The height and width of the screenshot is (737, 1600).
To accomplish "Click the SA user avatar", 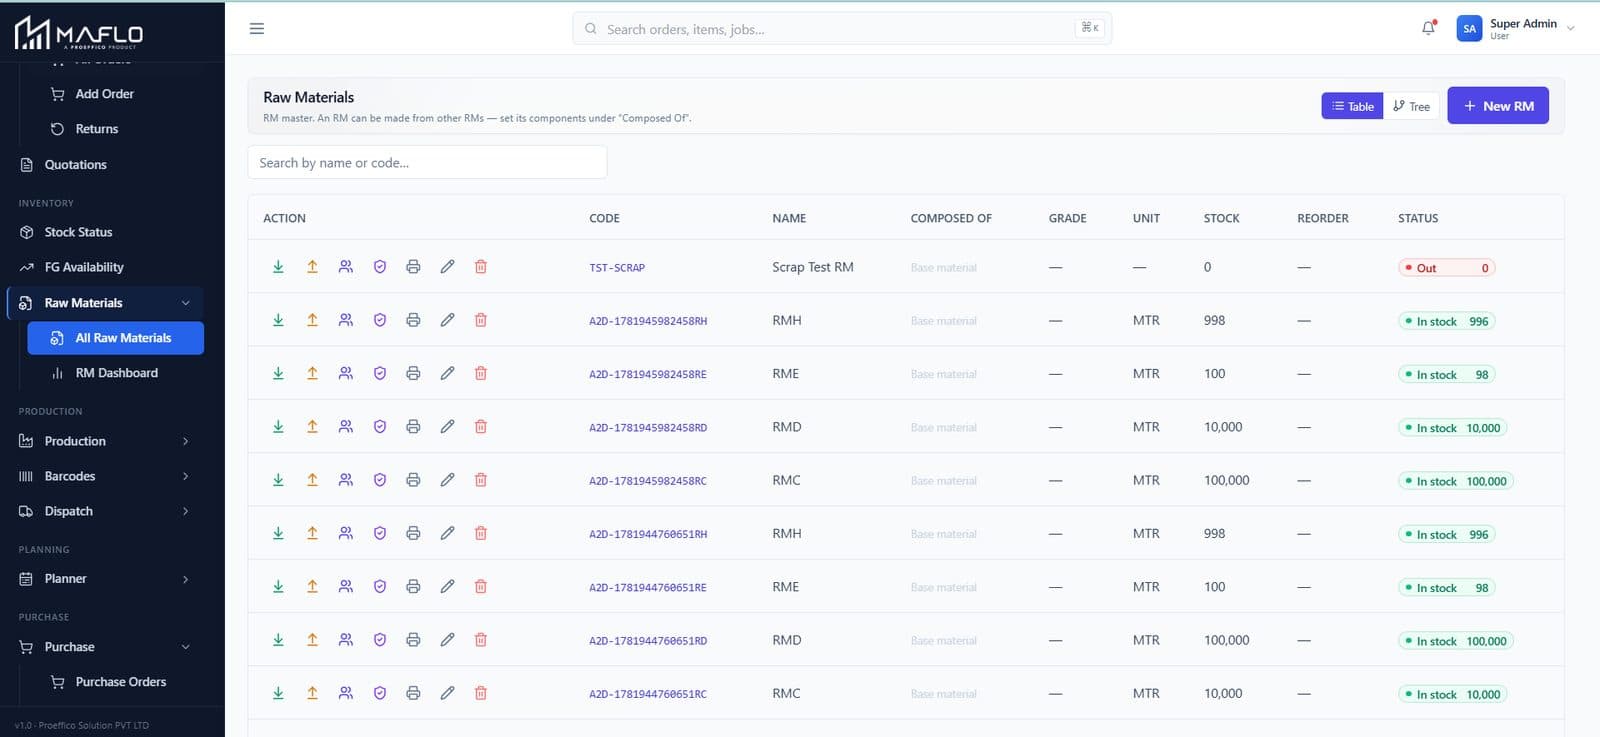I will (x=1469, y=29).
